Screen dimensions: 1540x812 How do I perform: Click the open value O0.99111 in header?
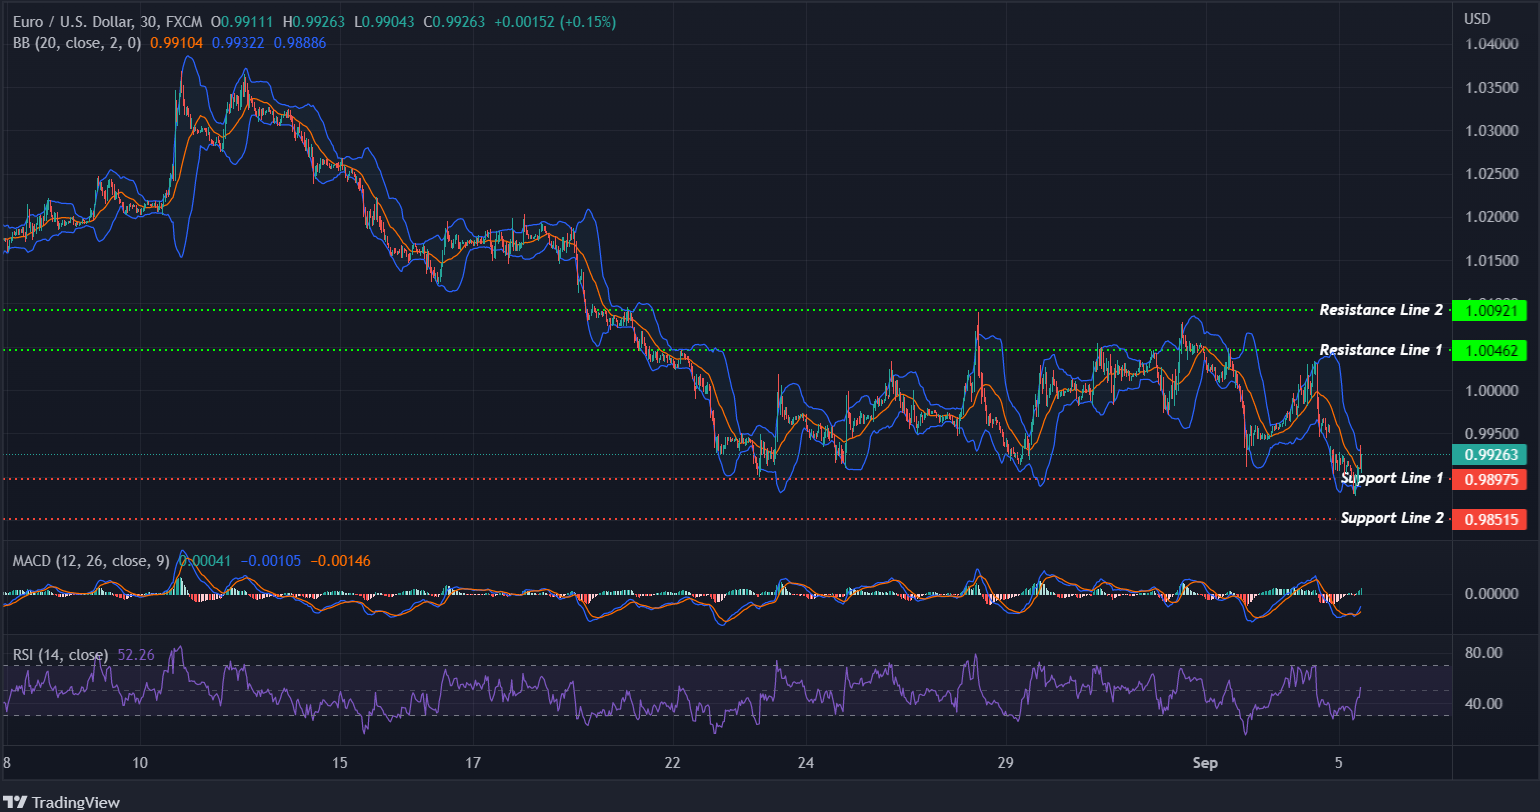pyautogui.click(x=243, y=22)
